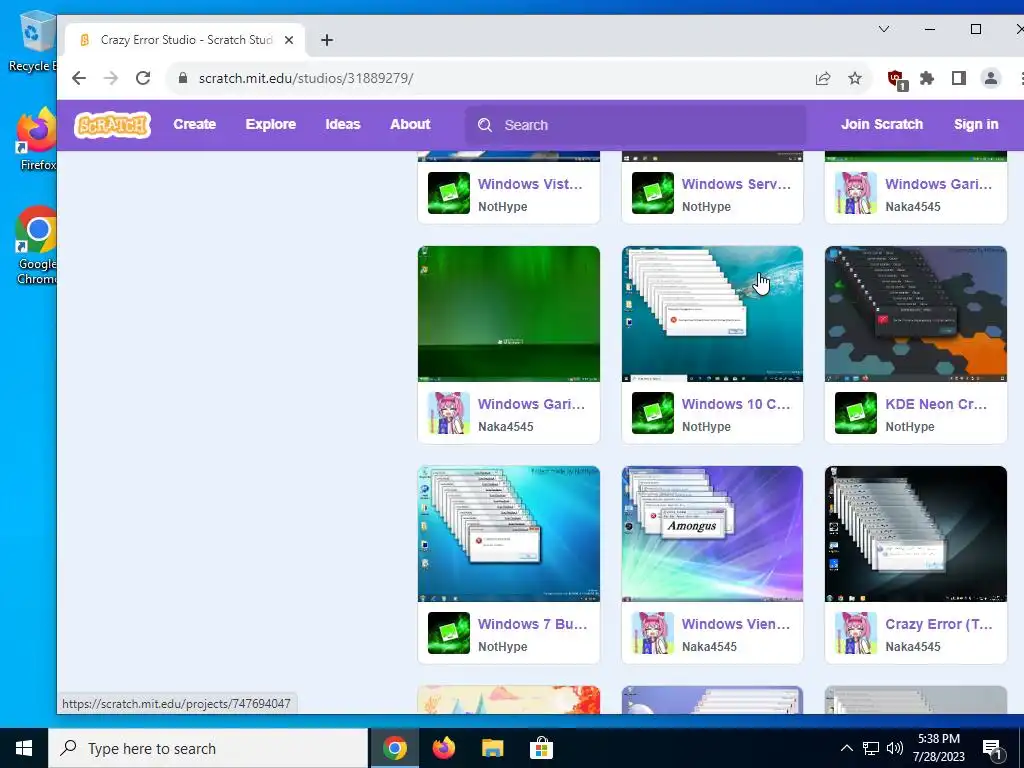
Task: Toggle the Chrome side panel icon
Action: click(959, 78)
